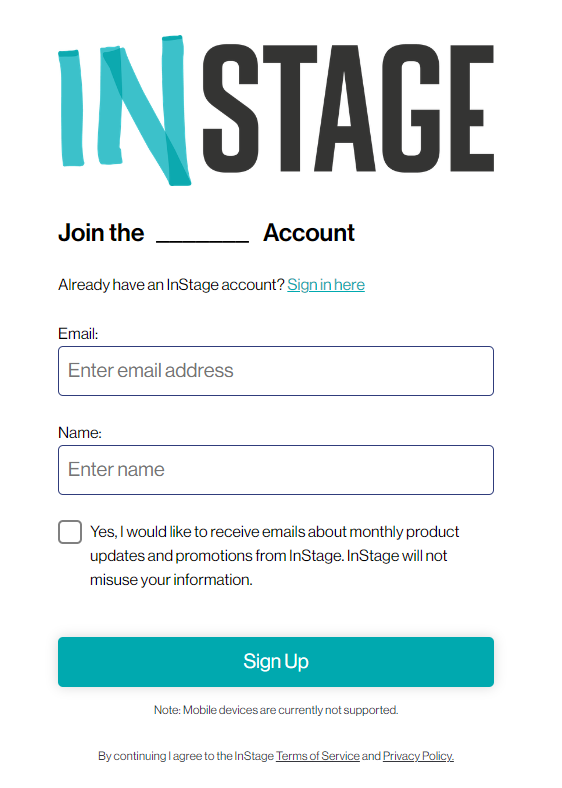This screenshot has width=562, height=788.
Task: Click the 'Join the' heading text
Action: click(x=101, y=233)
